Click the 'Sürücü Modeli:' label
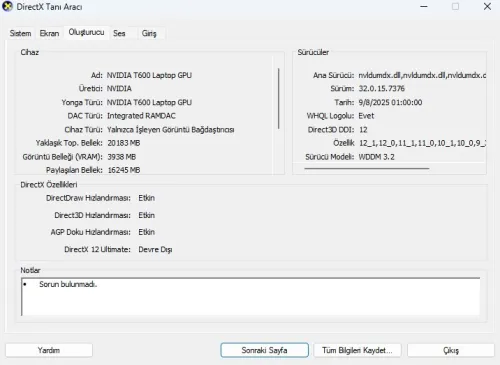This screenshot has height=365, width=500. pos(330,157)
